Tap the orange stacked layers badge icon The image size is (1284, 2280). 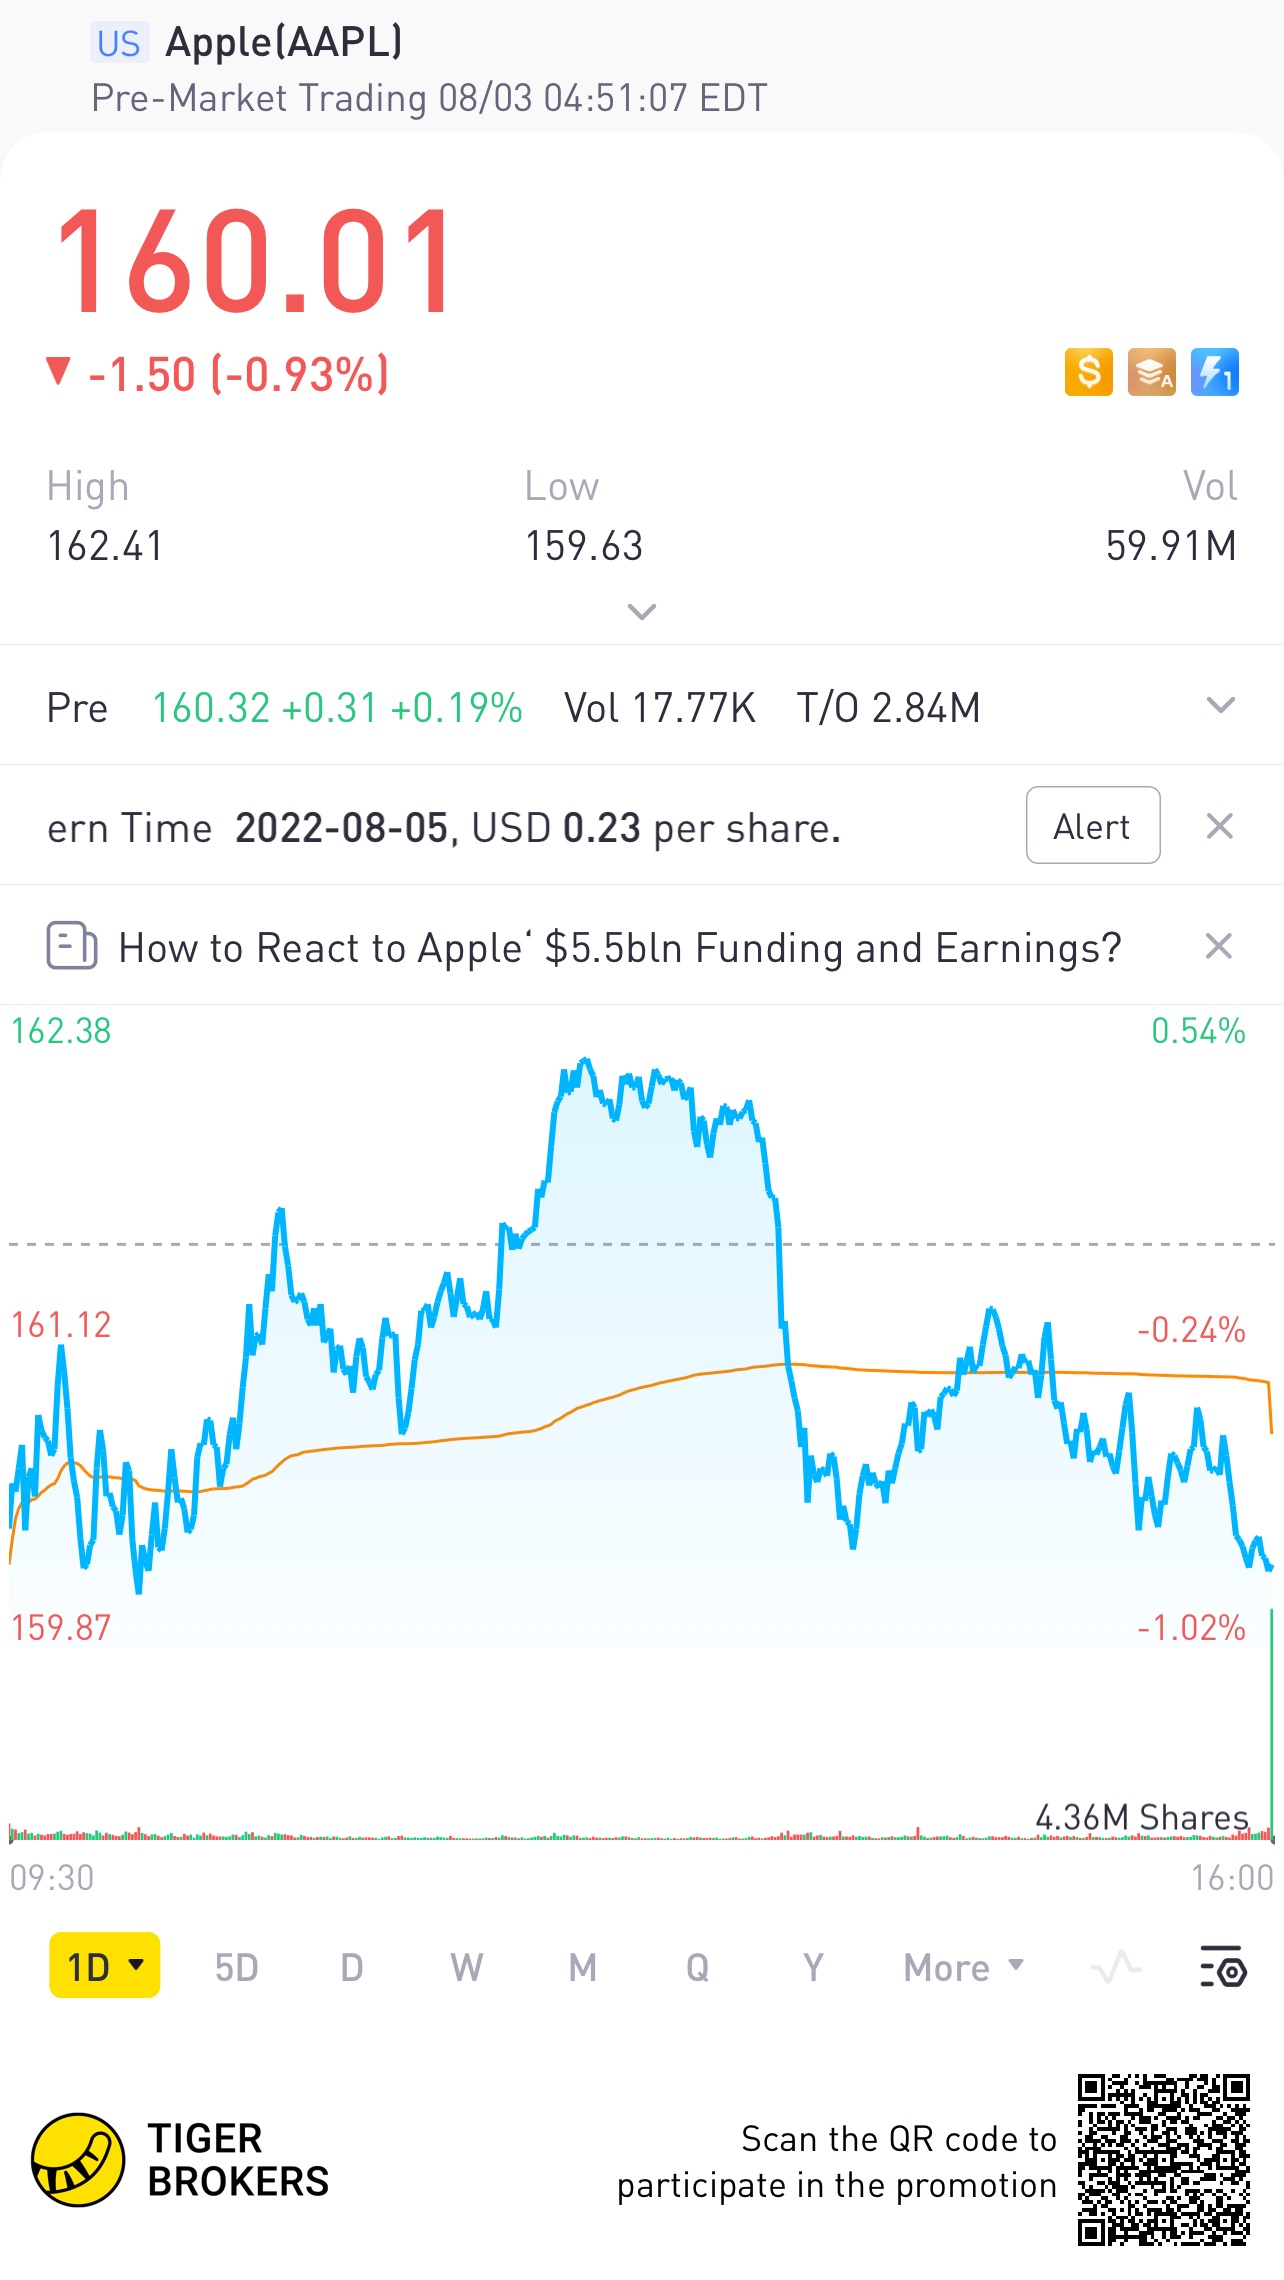pos(1151,373)
